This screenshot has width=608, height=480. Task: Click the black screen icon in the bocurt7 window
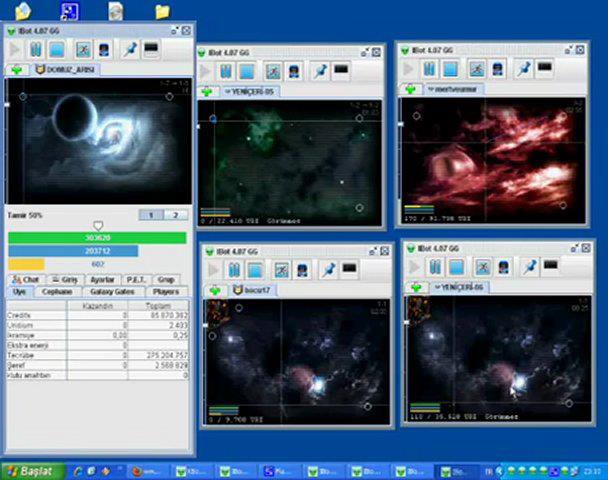point(349,269)
